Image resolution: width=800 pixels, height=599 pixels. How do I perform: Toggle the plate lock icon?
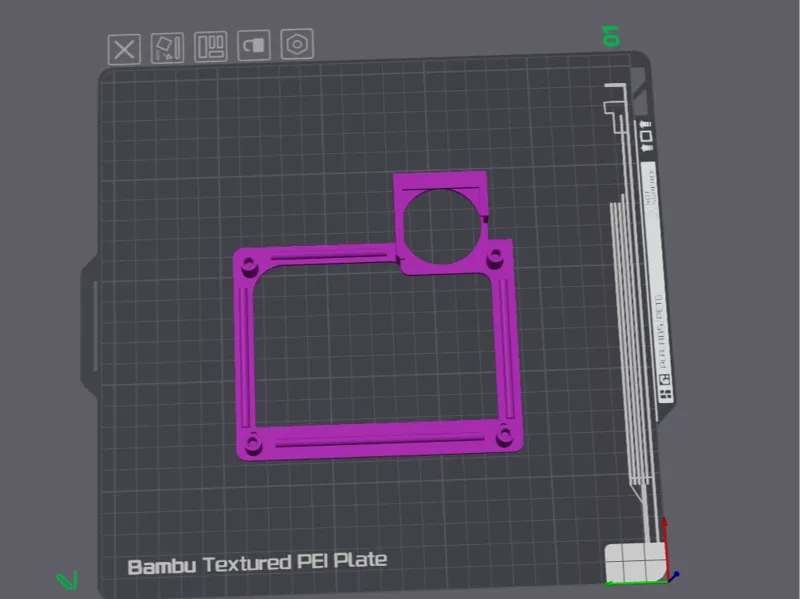point(254,45)
